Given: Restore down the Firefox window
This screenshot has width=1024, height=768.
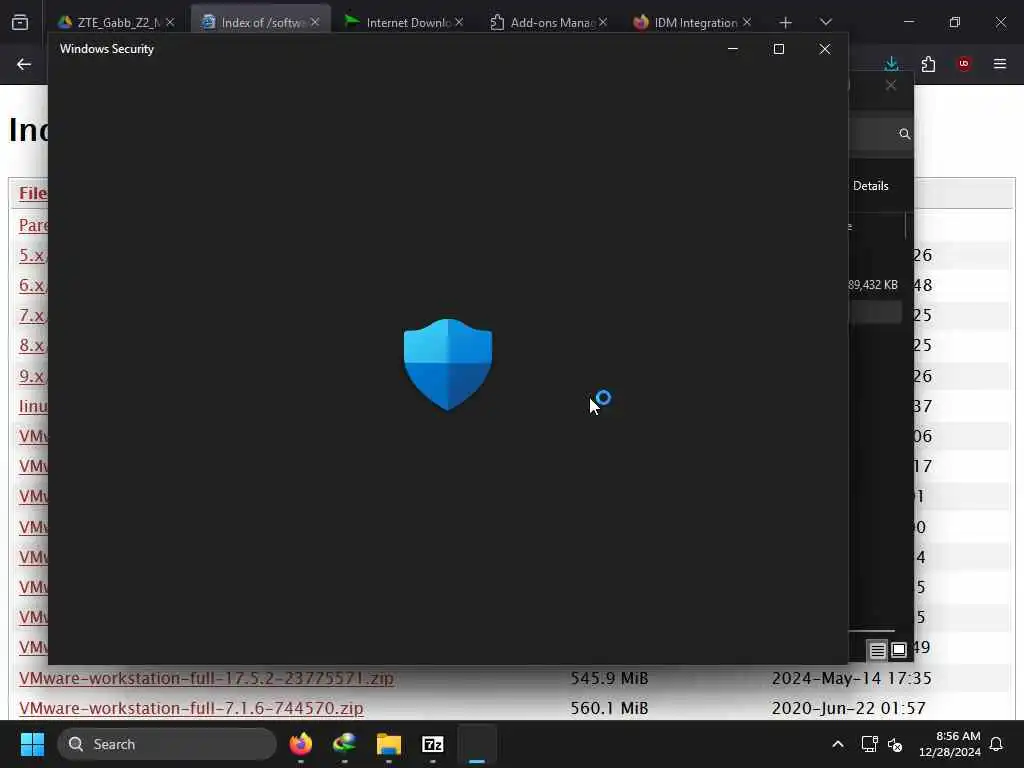Looking at the screenshot, I should coord(955,22).
